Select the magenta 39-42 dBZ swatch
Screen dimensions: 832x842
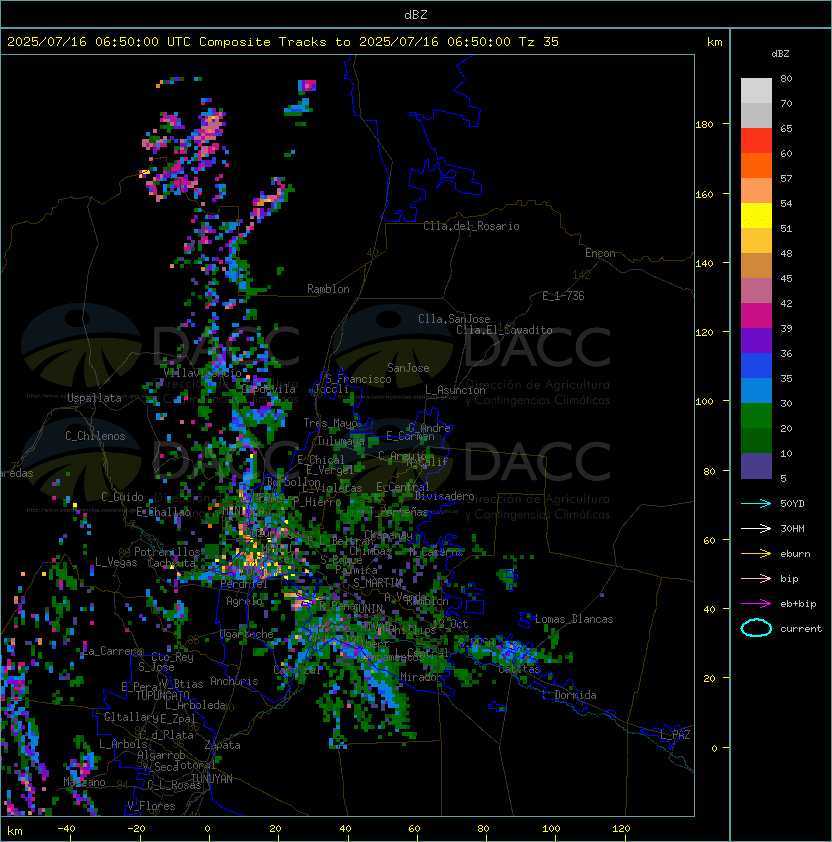(x=756, y=316)
